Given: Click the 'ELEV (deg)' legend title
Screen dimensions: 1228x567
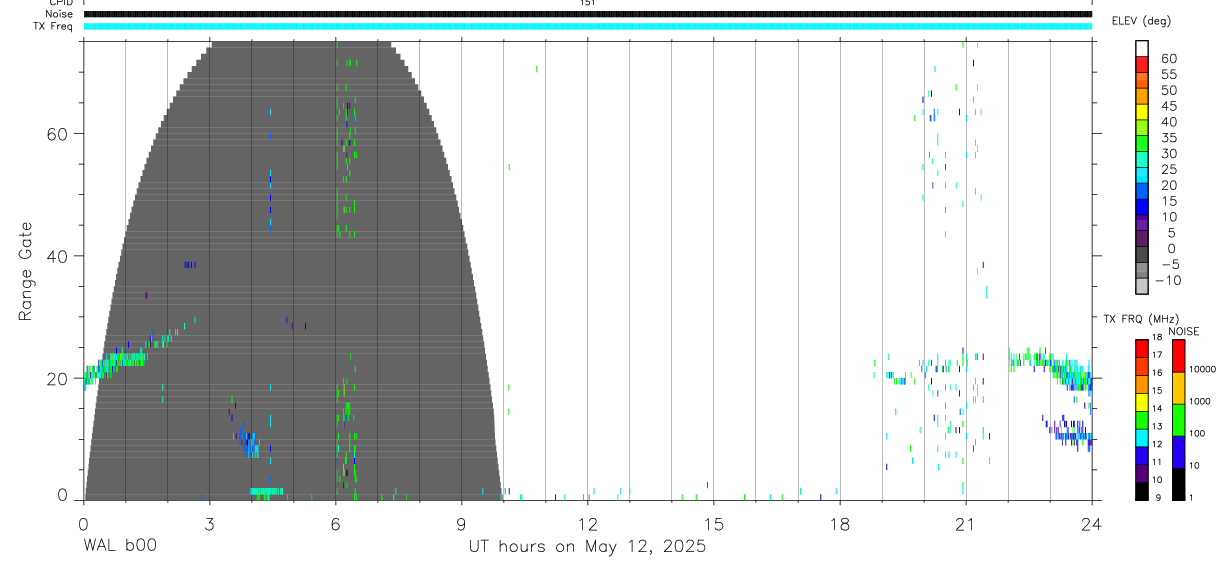Looking at the screenshot, I should point(1142,21).
